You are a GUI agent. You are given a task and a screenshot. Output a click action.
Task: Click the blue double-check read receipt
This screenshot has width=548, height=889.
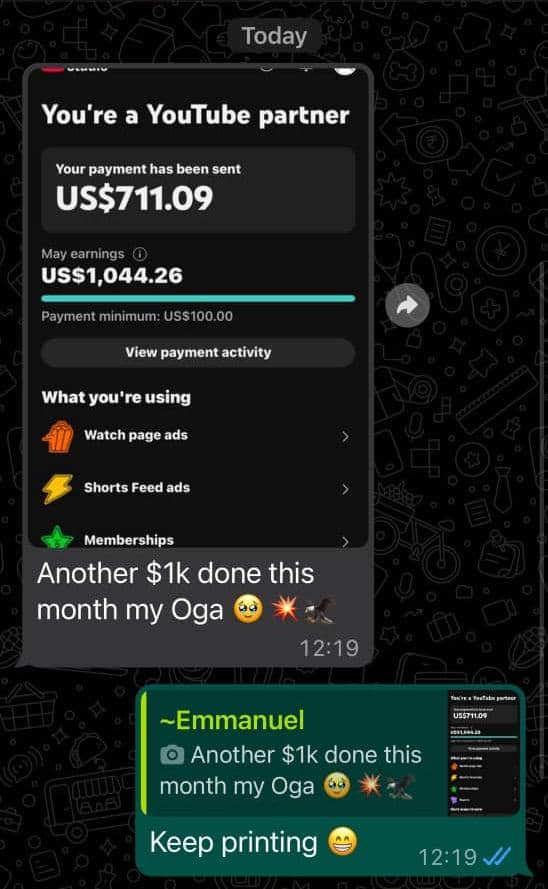[497, 855]
